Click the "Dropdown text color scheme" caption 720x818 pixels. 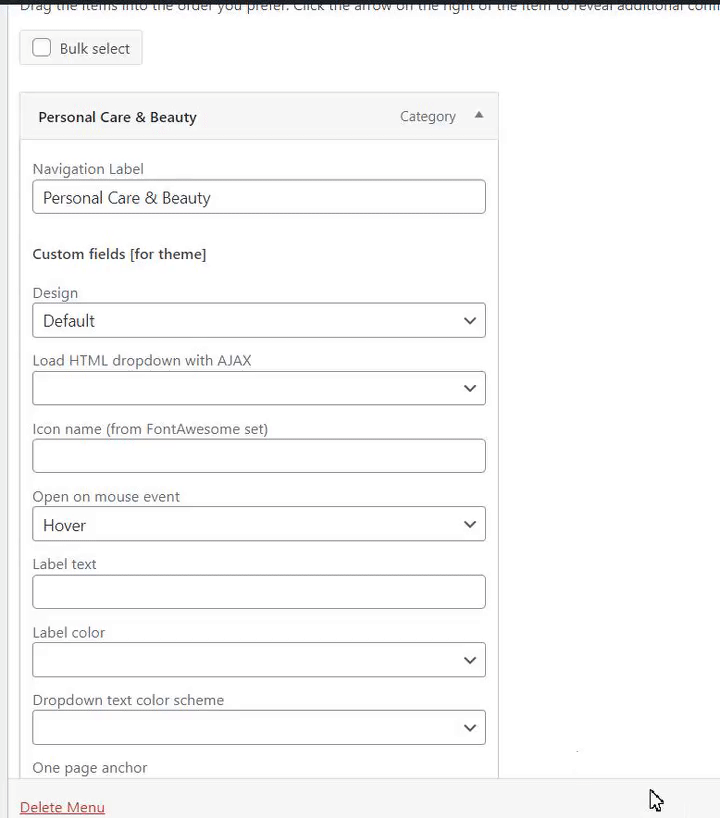tap(128, 700)
